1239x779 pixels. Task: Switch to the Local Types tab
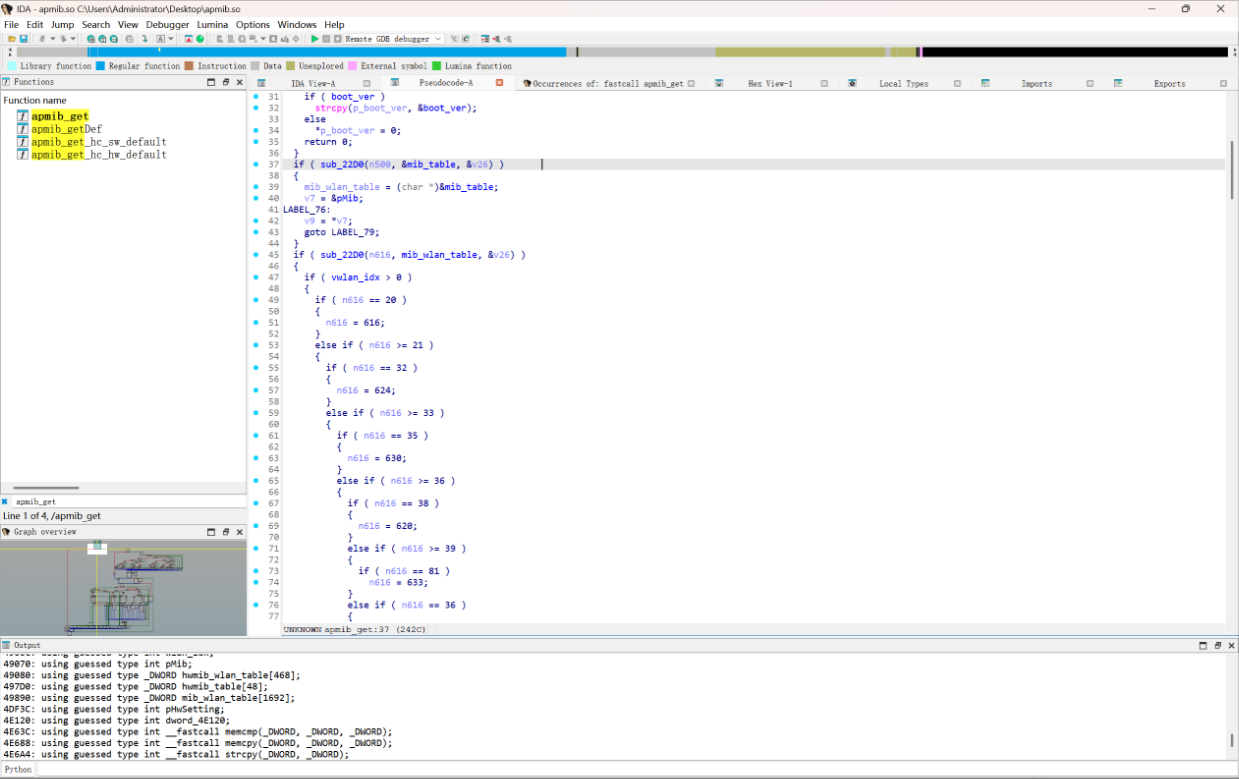click(x=903, y=84)
